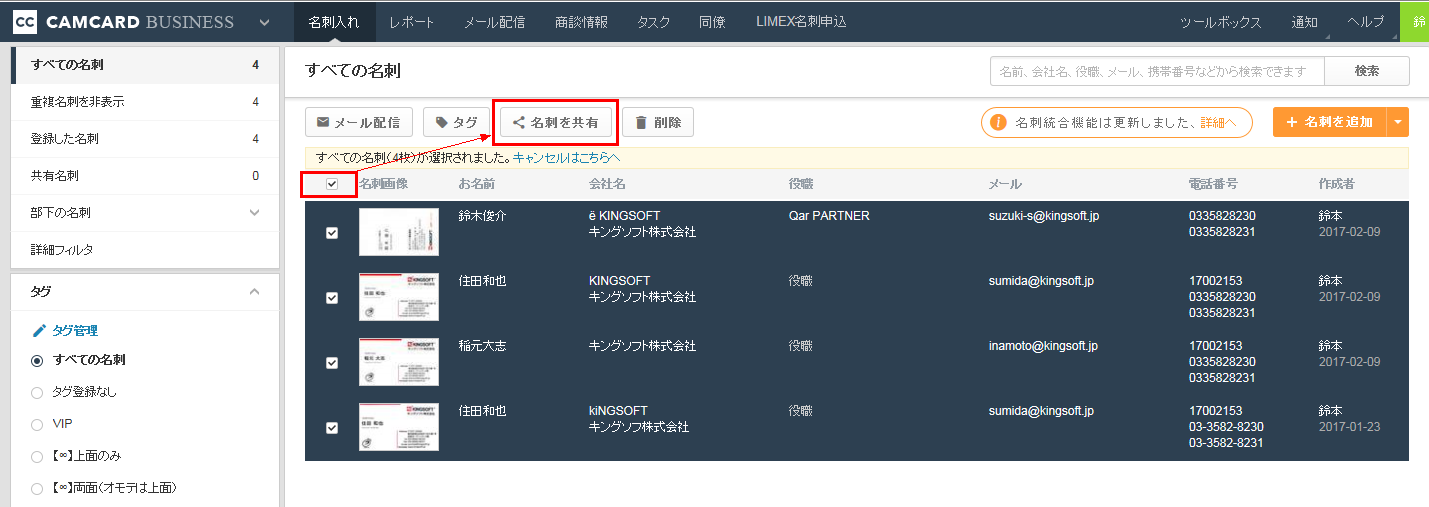
Task: Toggle the select-all header checkbox
Action: (332, 183)
